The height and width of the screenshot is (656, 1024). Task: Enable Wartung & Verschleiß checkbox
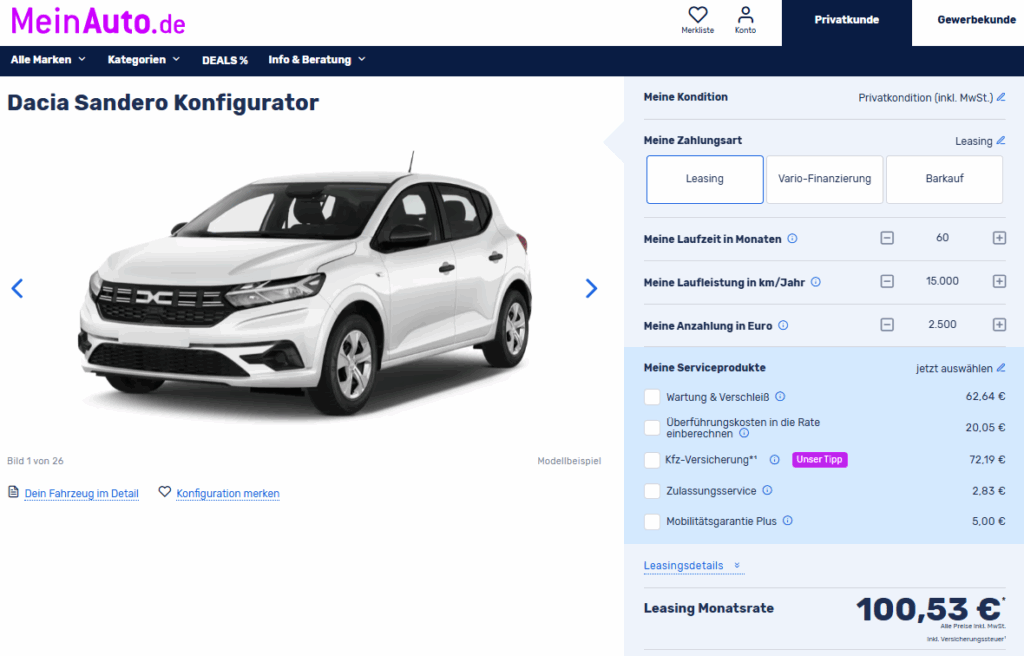coord(652,397)
